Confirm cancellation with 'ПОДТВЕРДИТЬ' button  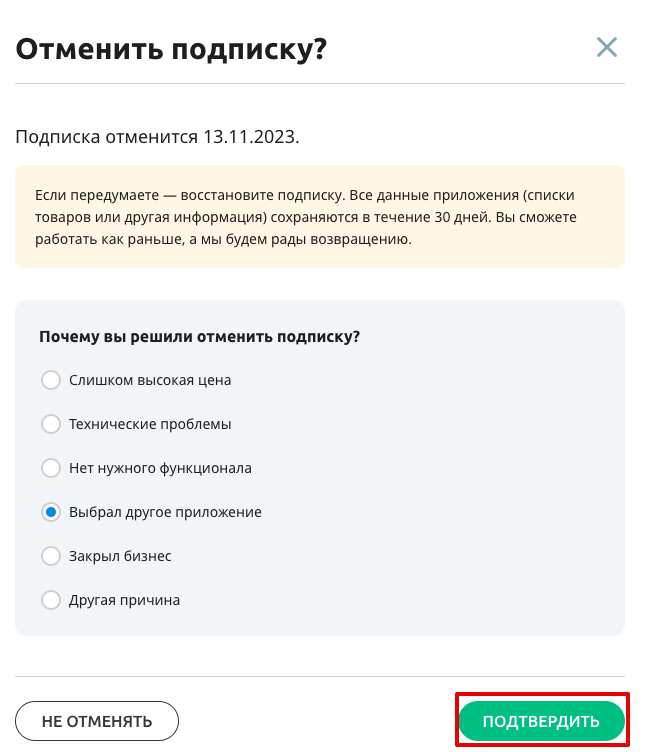[x=542, y=721]
